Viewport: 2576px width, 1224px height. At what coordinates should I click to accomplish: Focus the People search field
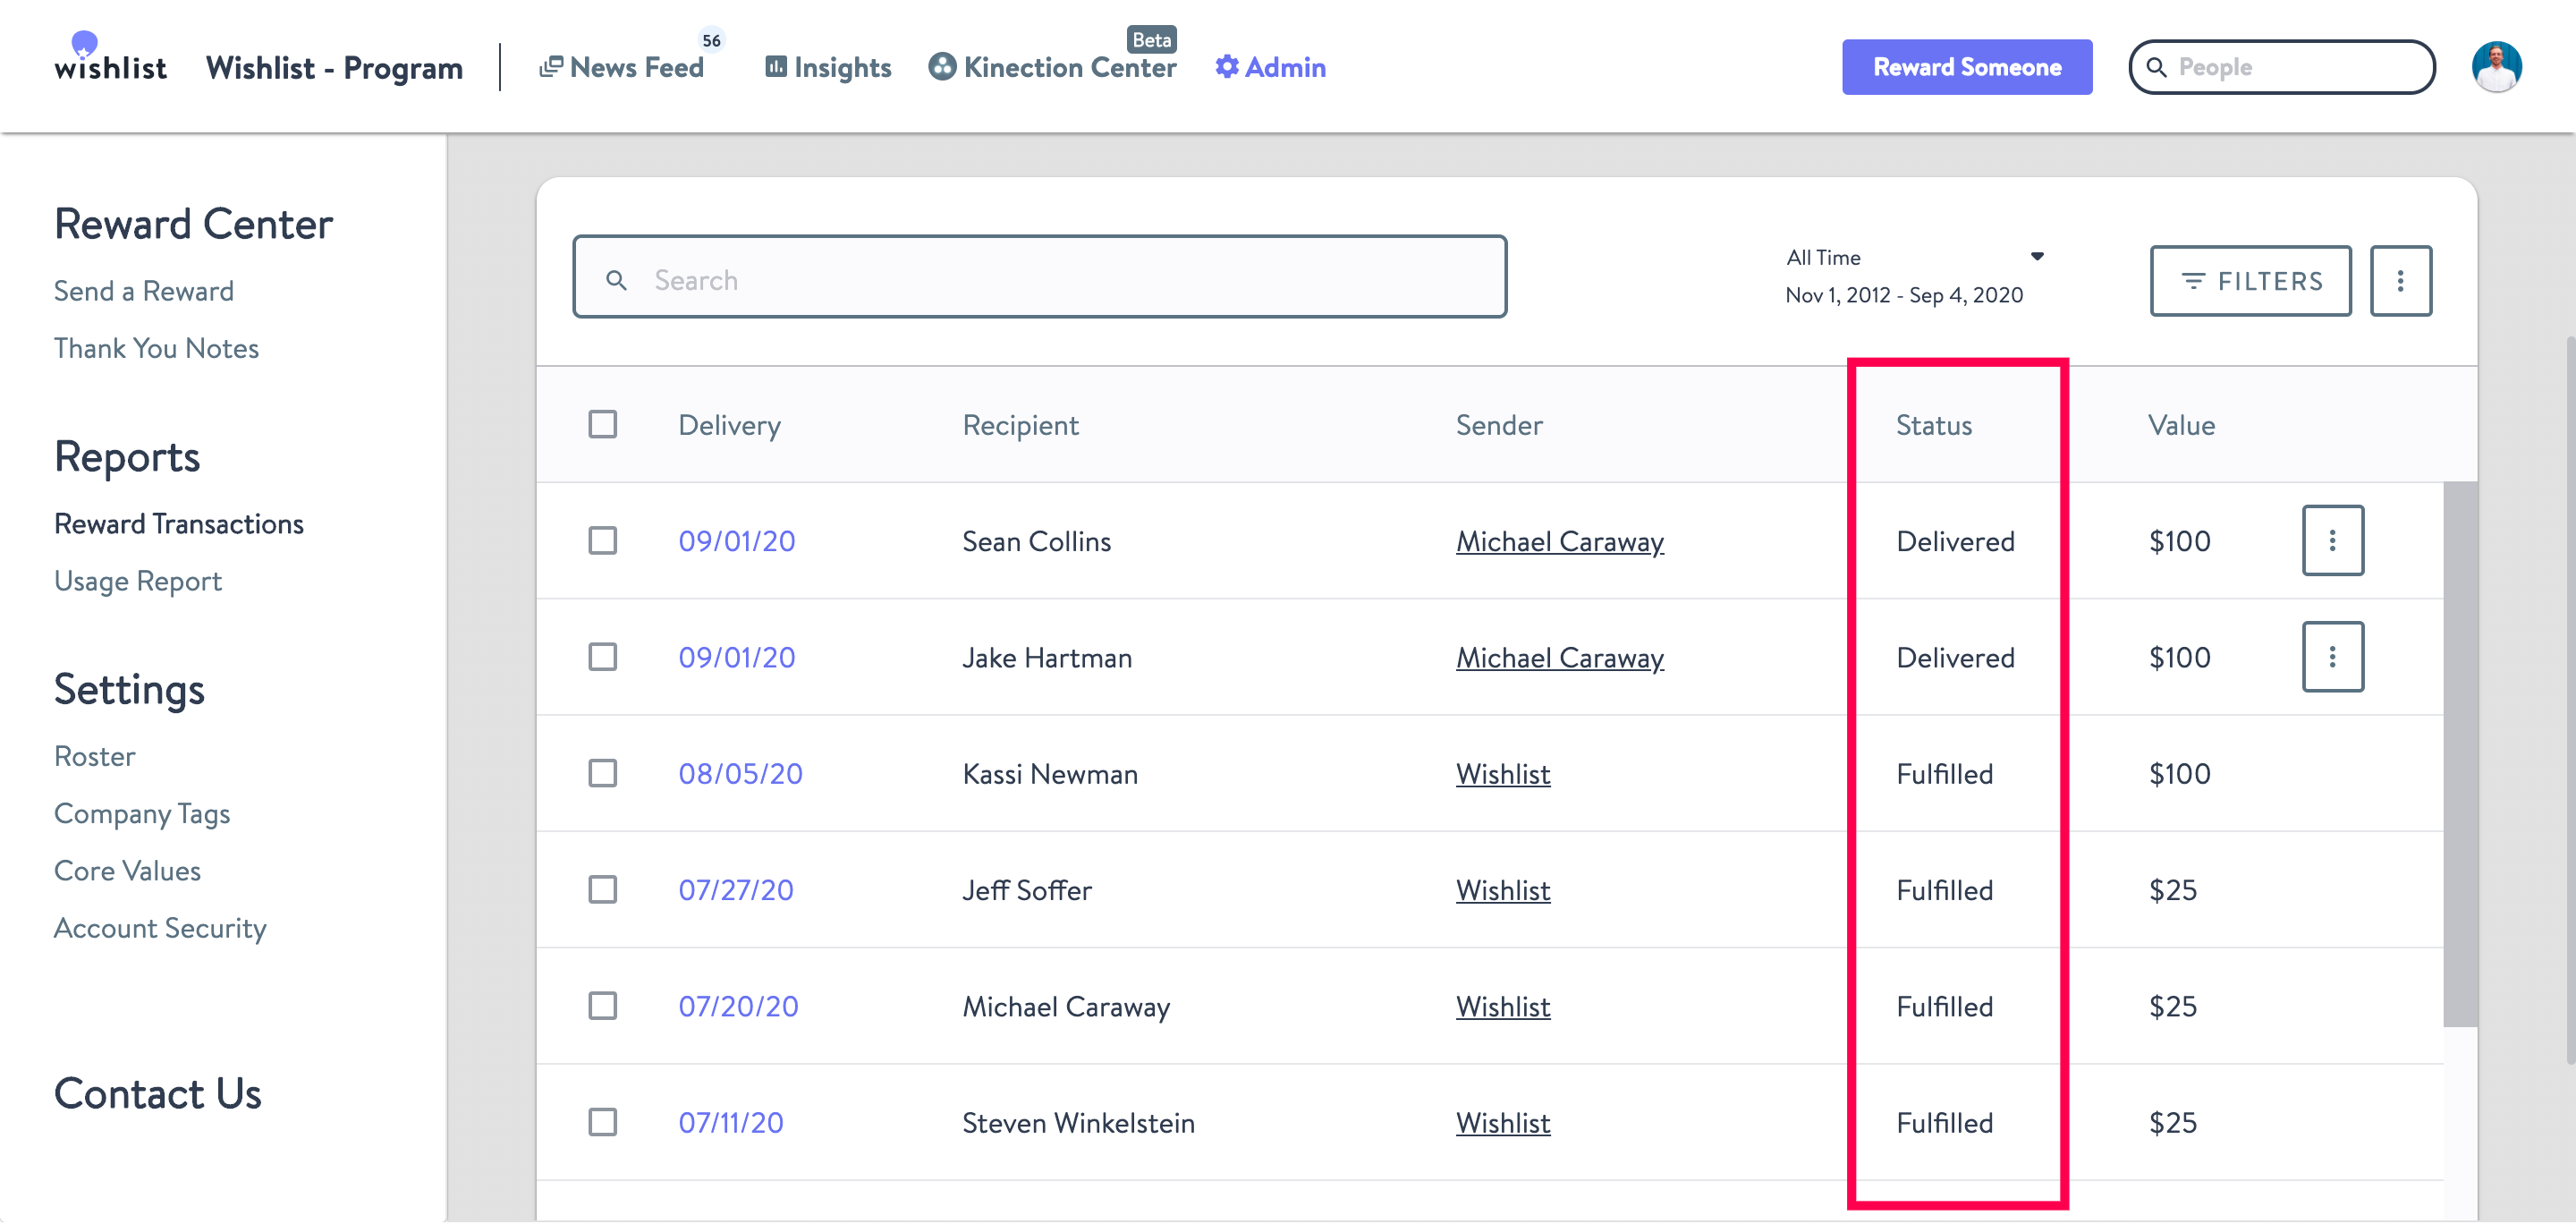click(x=2282, y=67)
